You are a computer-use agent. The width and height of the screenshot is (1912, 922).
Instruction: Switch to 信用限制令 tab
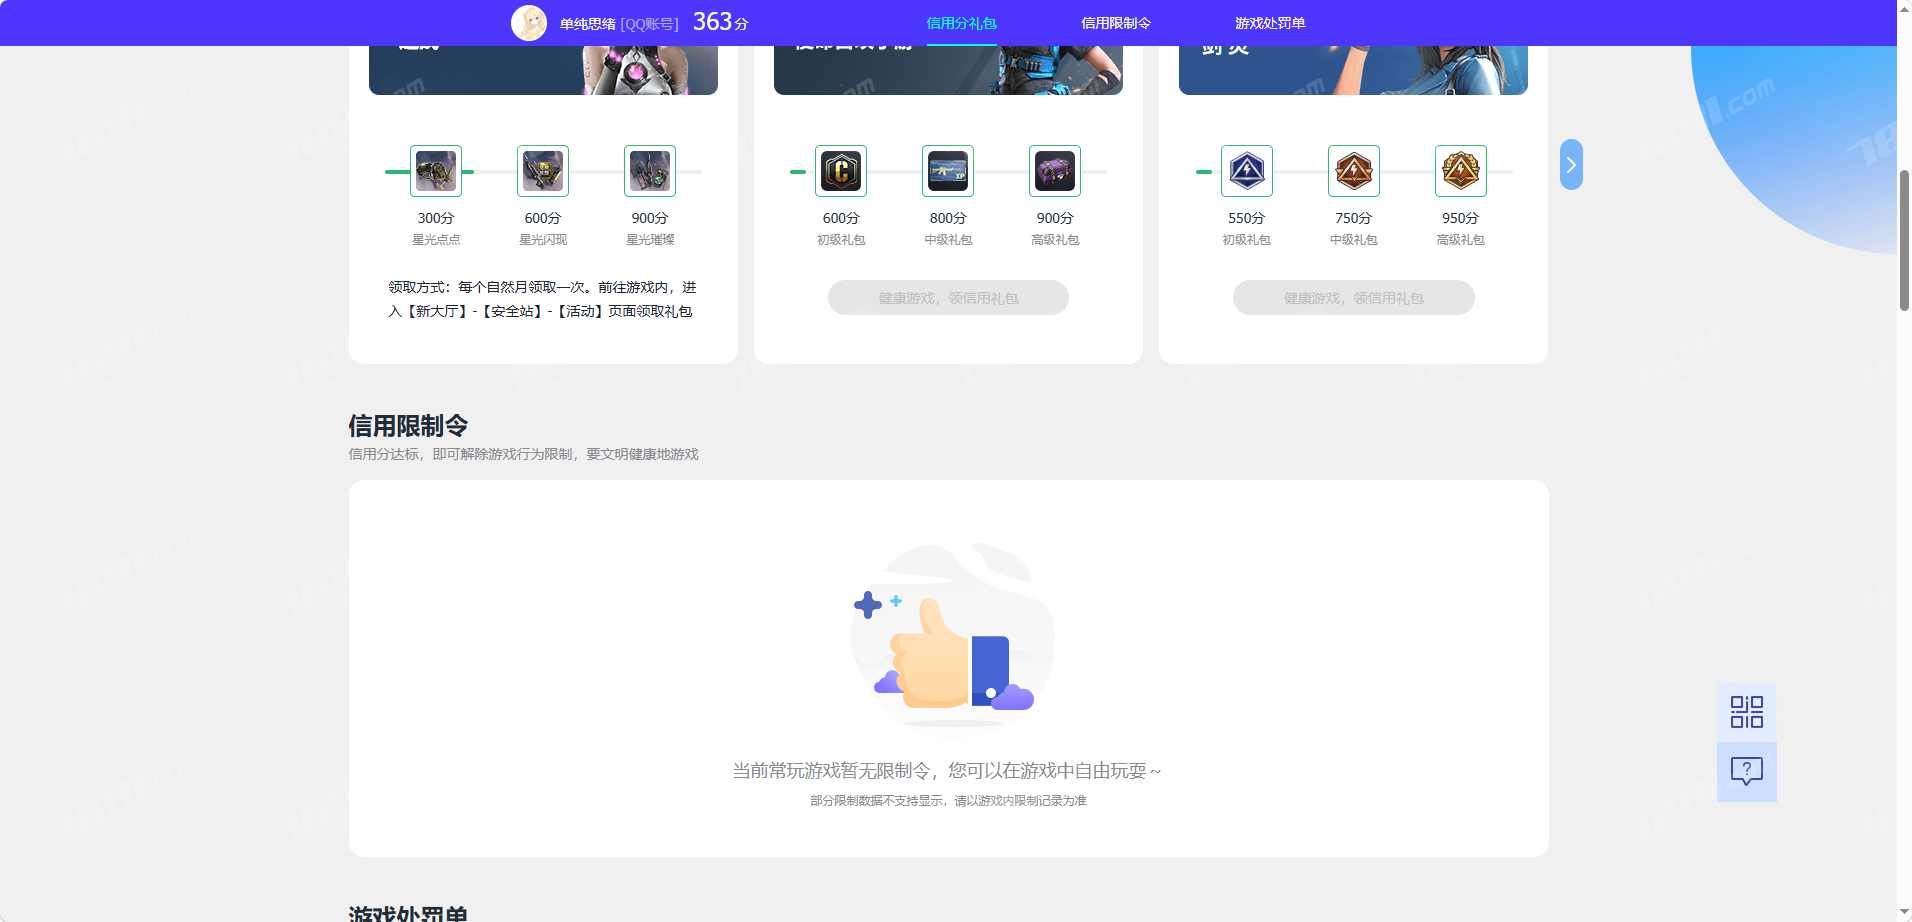coord(1116,23)
